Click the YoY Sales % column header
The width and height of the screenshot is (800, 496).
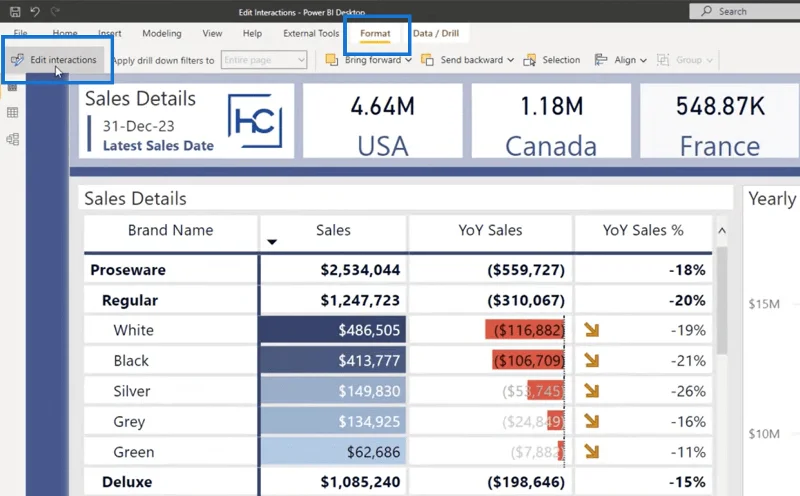[x=643, y=230]
